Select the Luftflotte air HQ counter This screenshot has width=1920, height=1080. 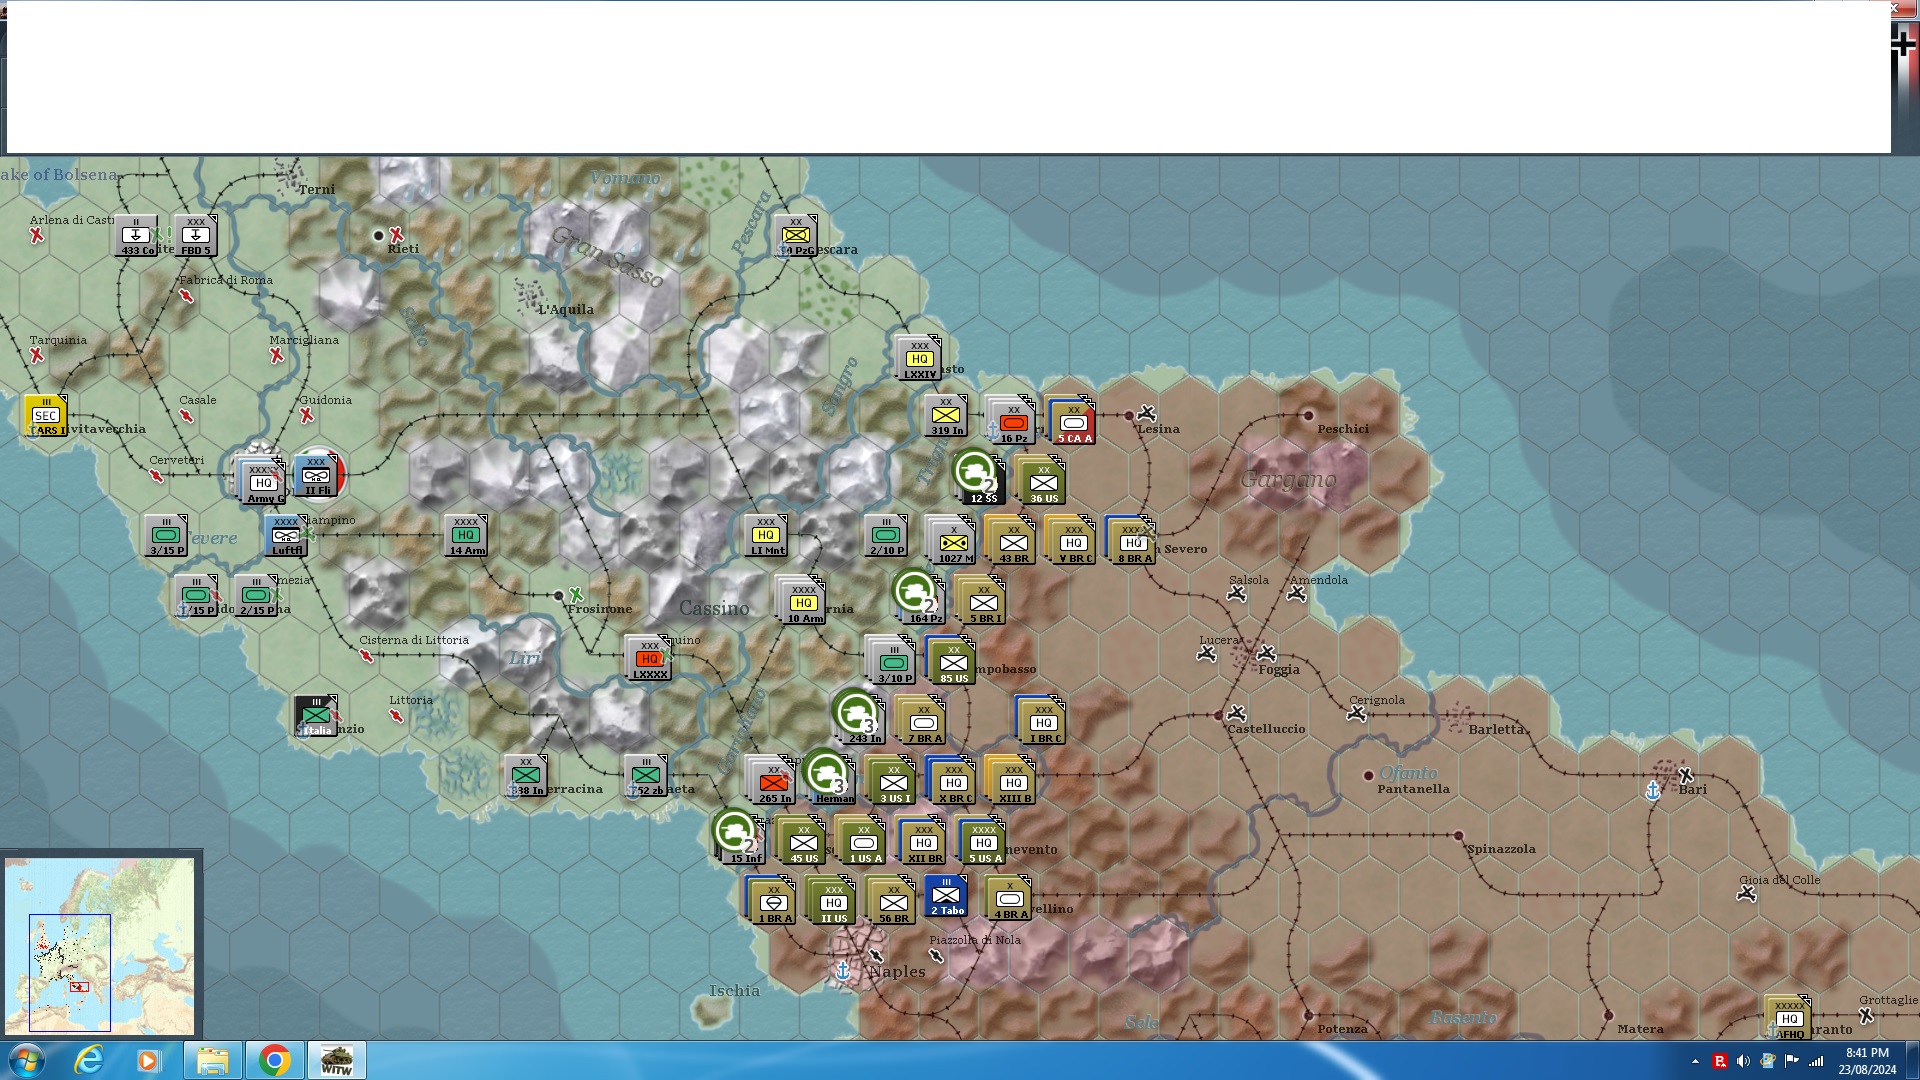pyautogui.click(x=286, y=536)
